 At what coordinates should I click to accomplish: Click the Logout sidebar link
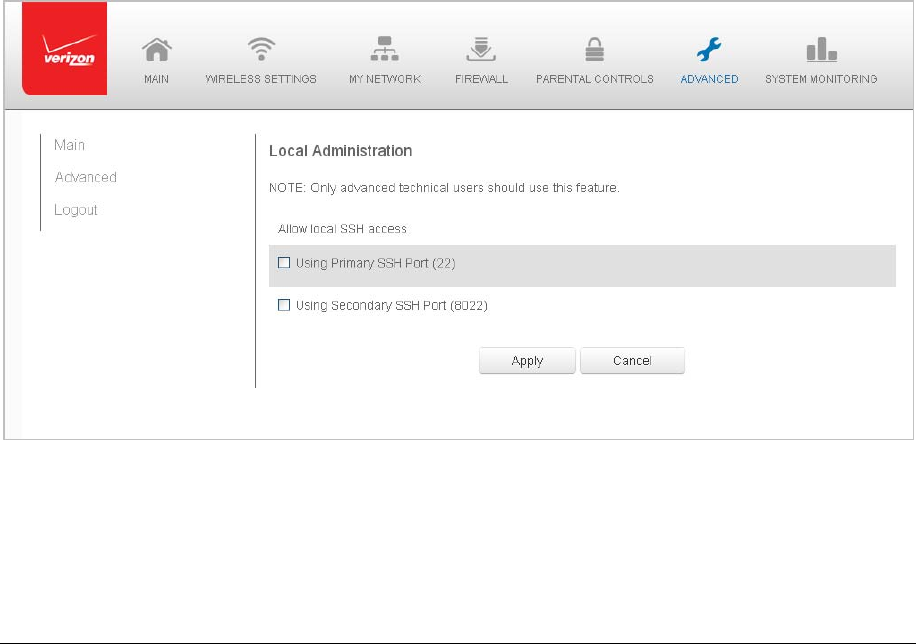coord(75,210)
